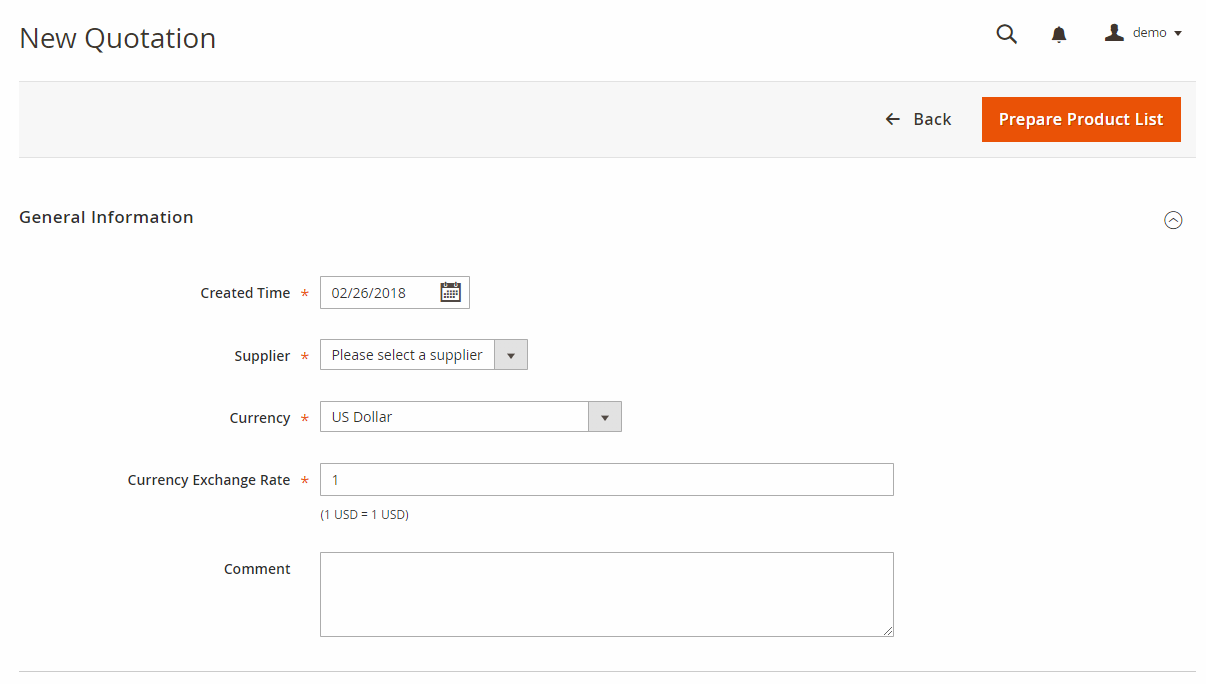Click the New Quotation page title
Screen dimensions: 1206x684
click(118, 38)
